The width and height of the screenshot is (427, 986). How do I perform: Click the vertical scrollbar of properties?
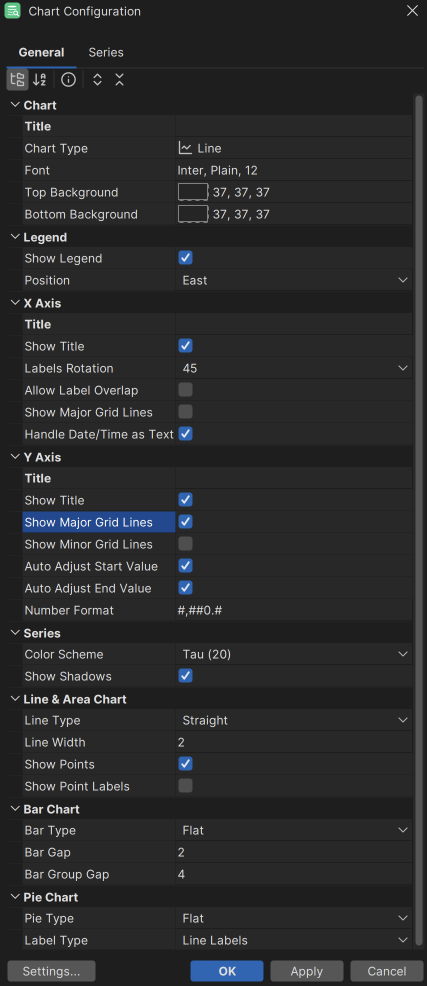(x=419, y=522)
